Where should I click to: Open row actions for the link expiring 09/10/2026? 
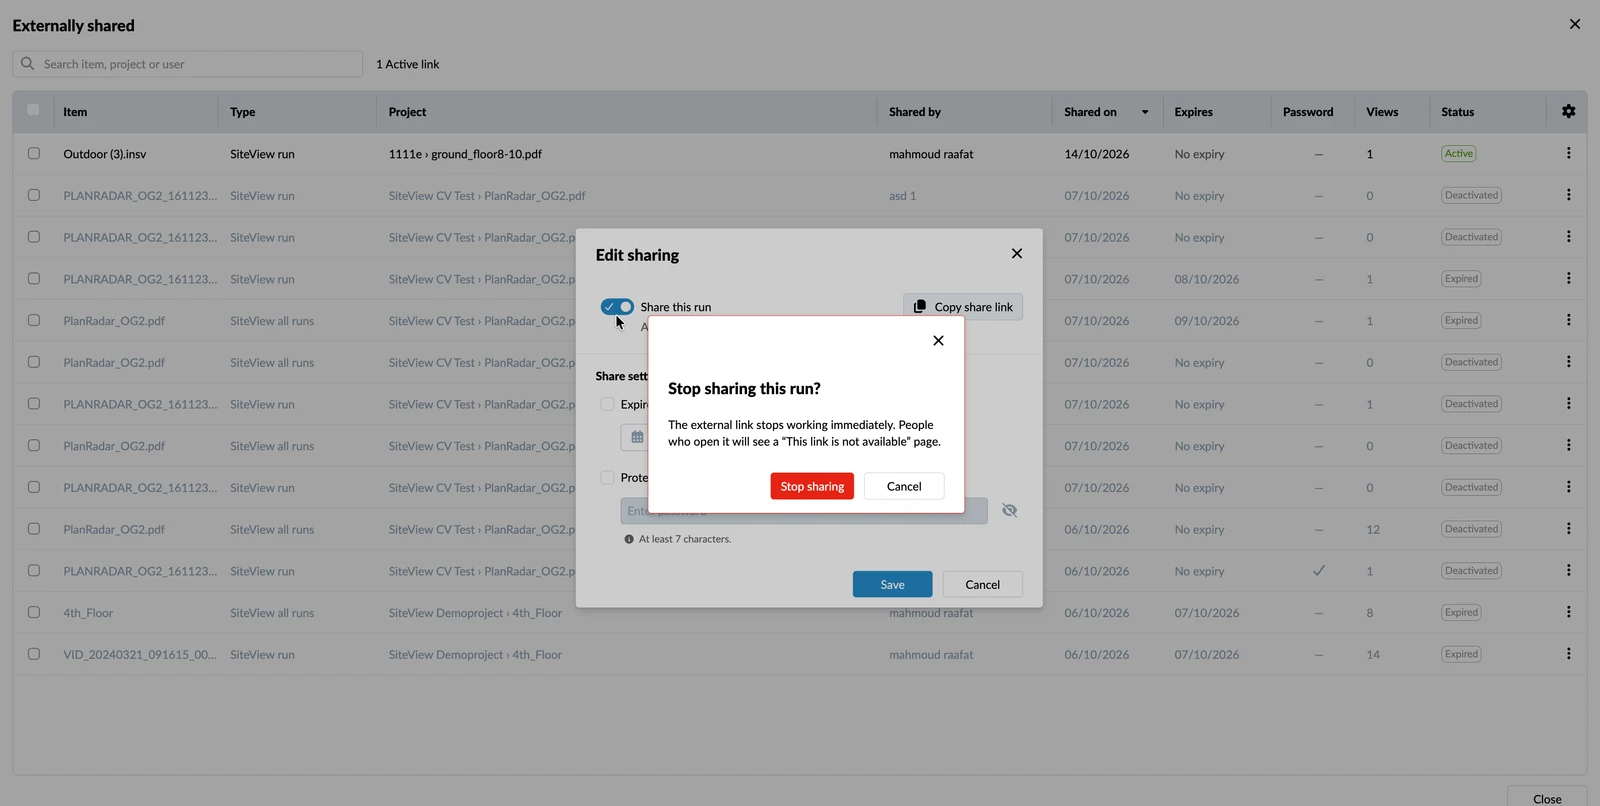[1568, 320]
